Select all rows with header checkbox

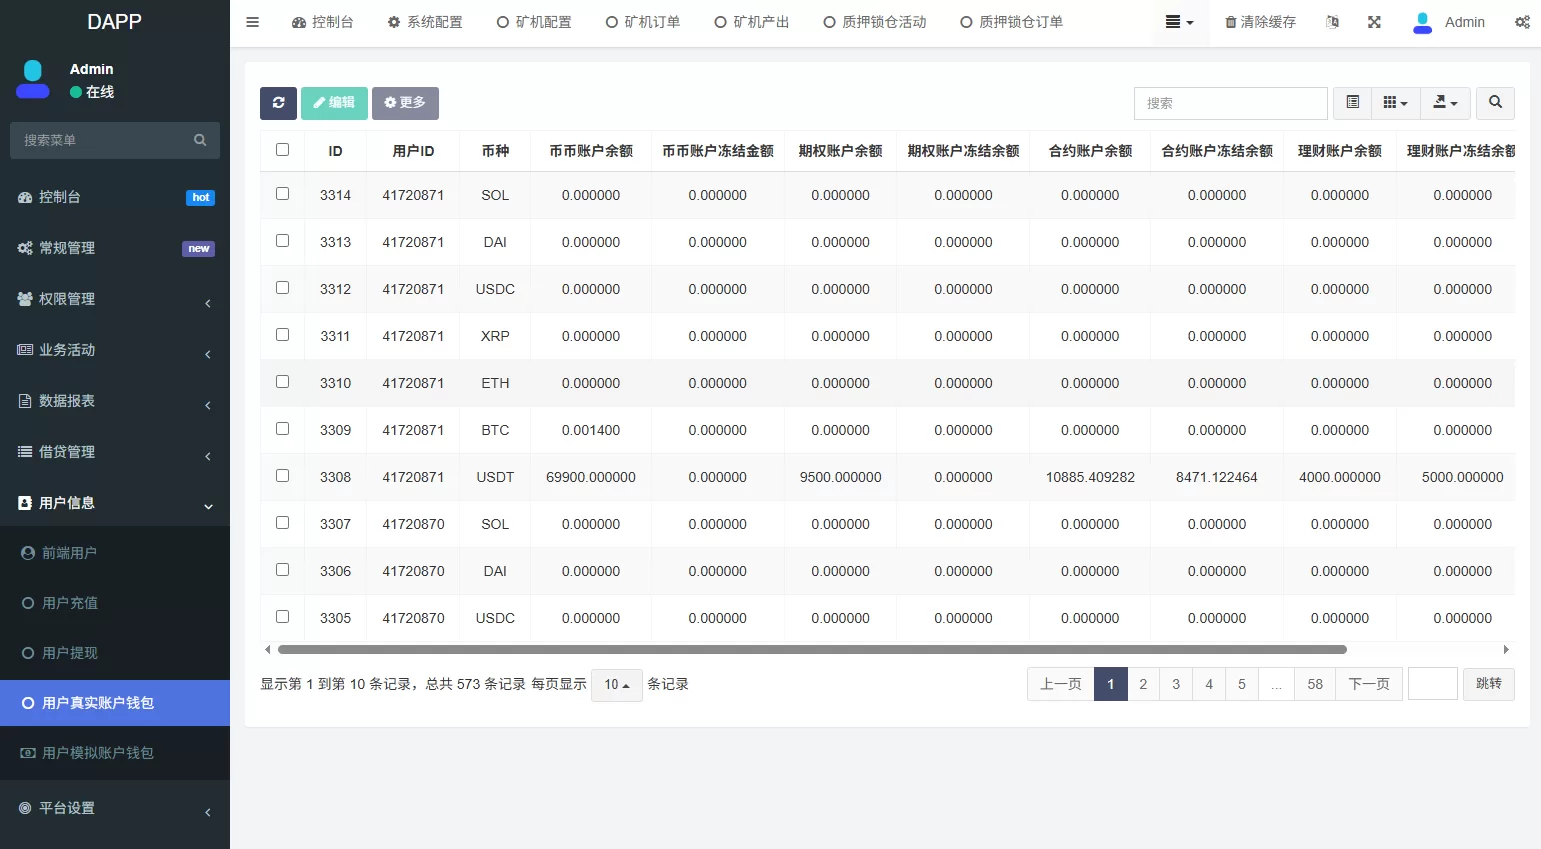283,149
